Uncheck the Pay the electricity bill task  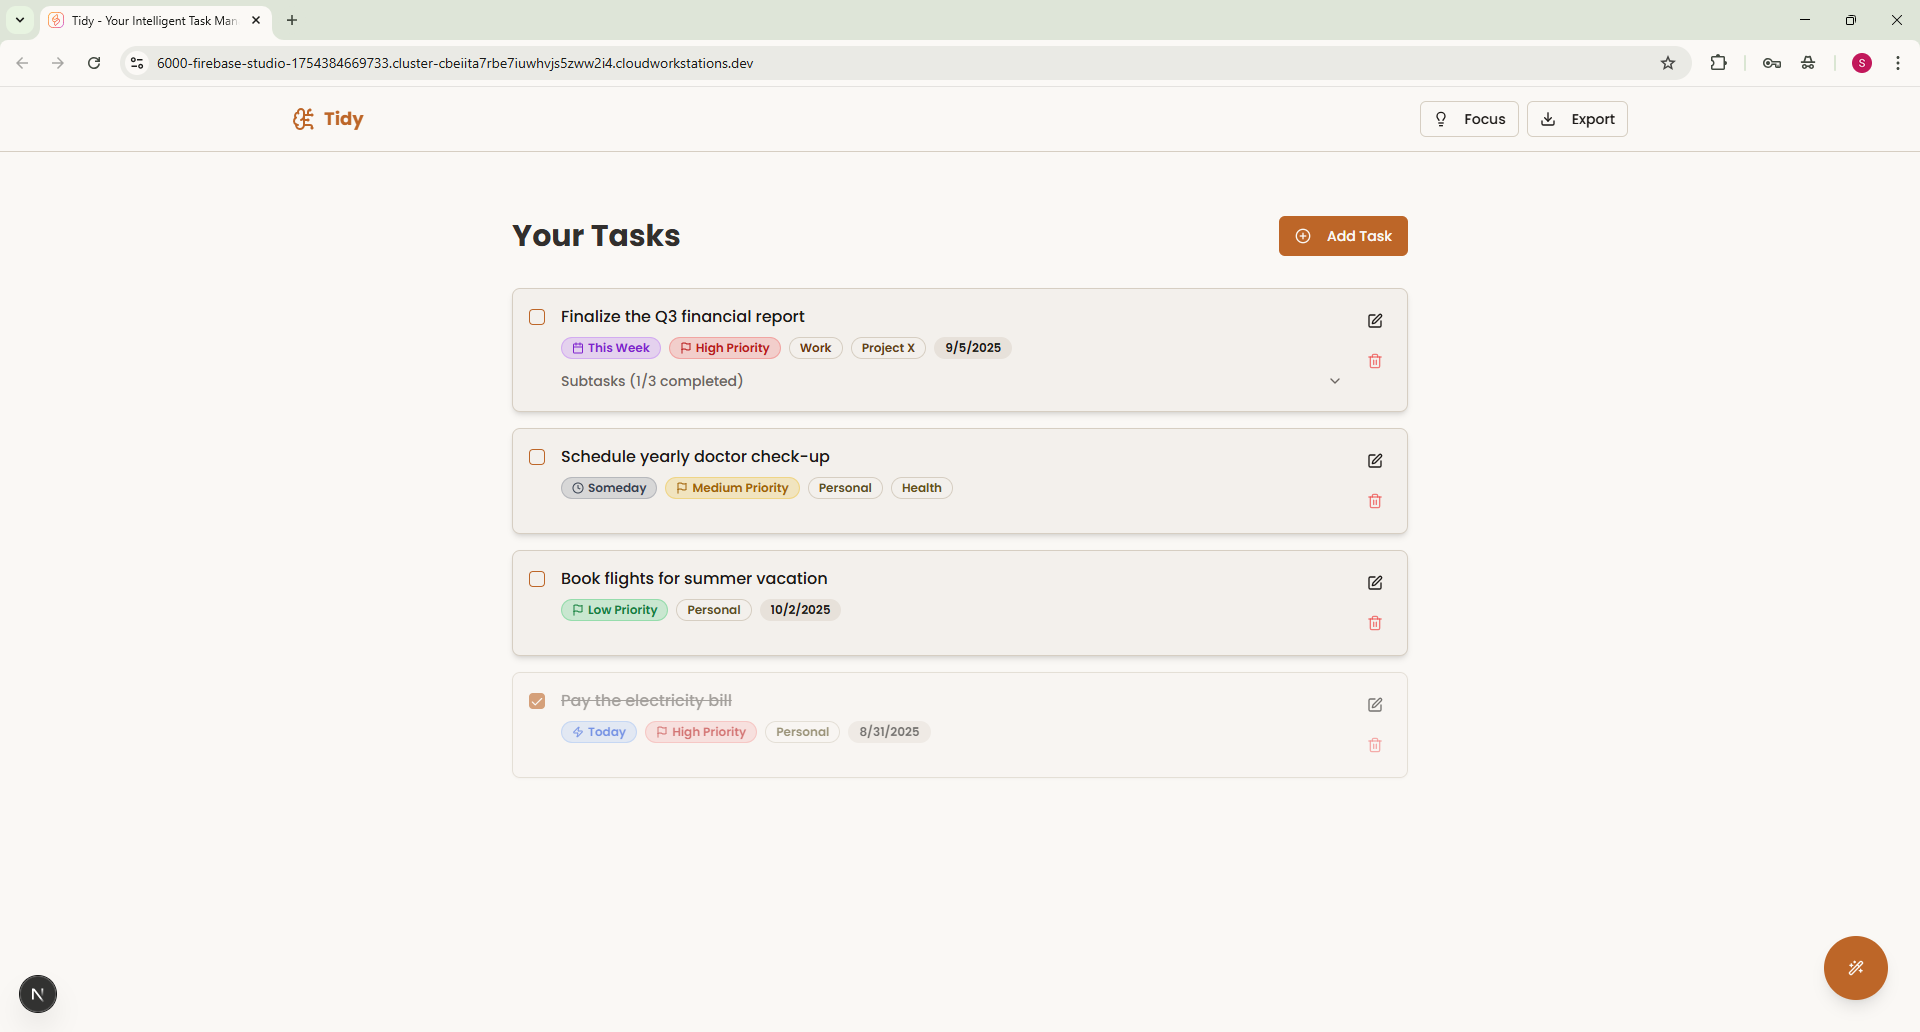pos(537,701)
